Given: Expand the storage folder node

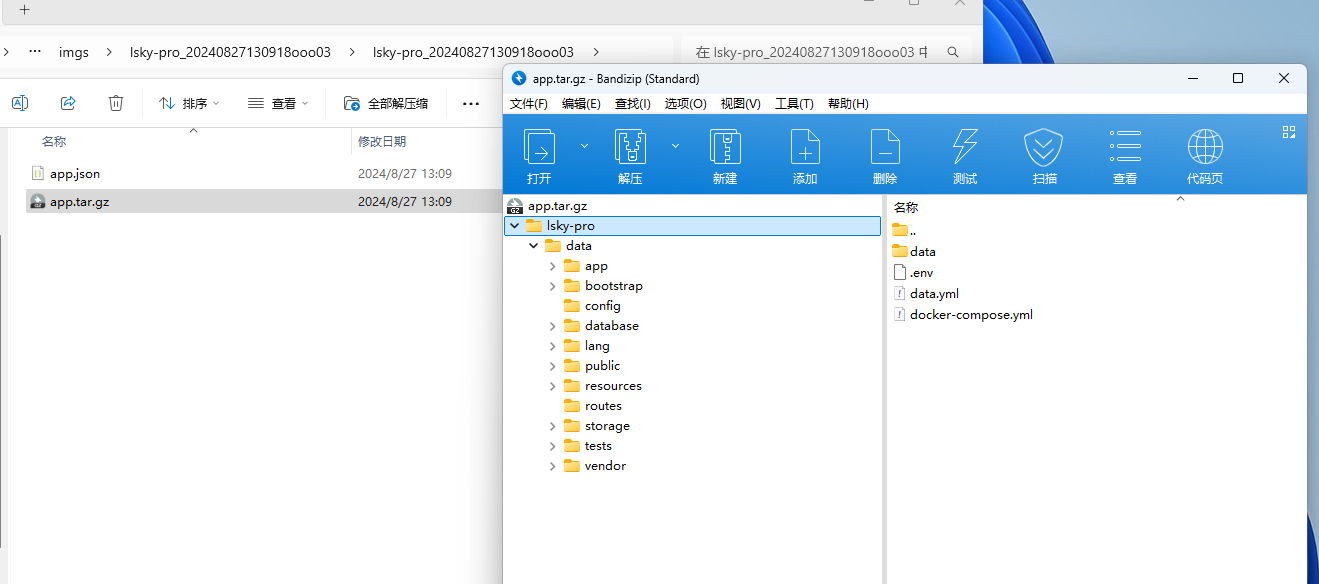Looking at the screenshot, I should [x=553, y=426].
